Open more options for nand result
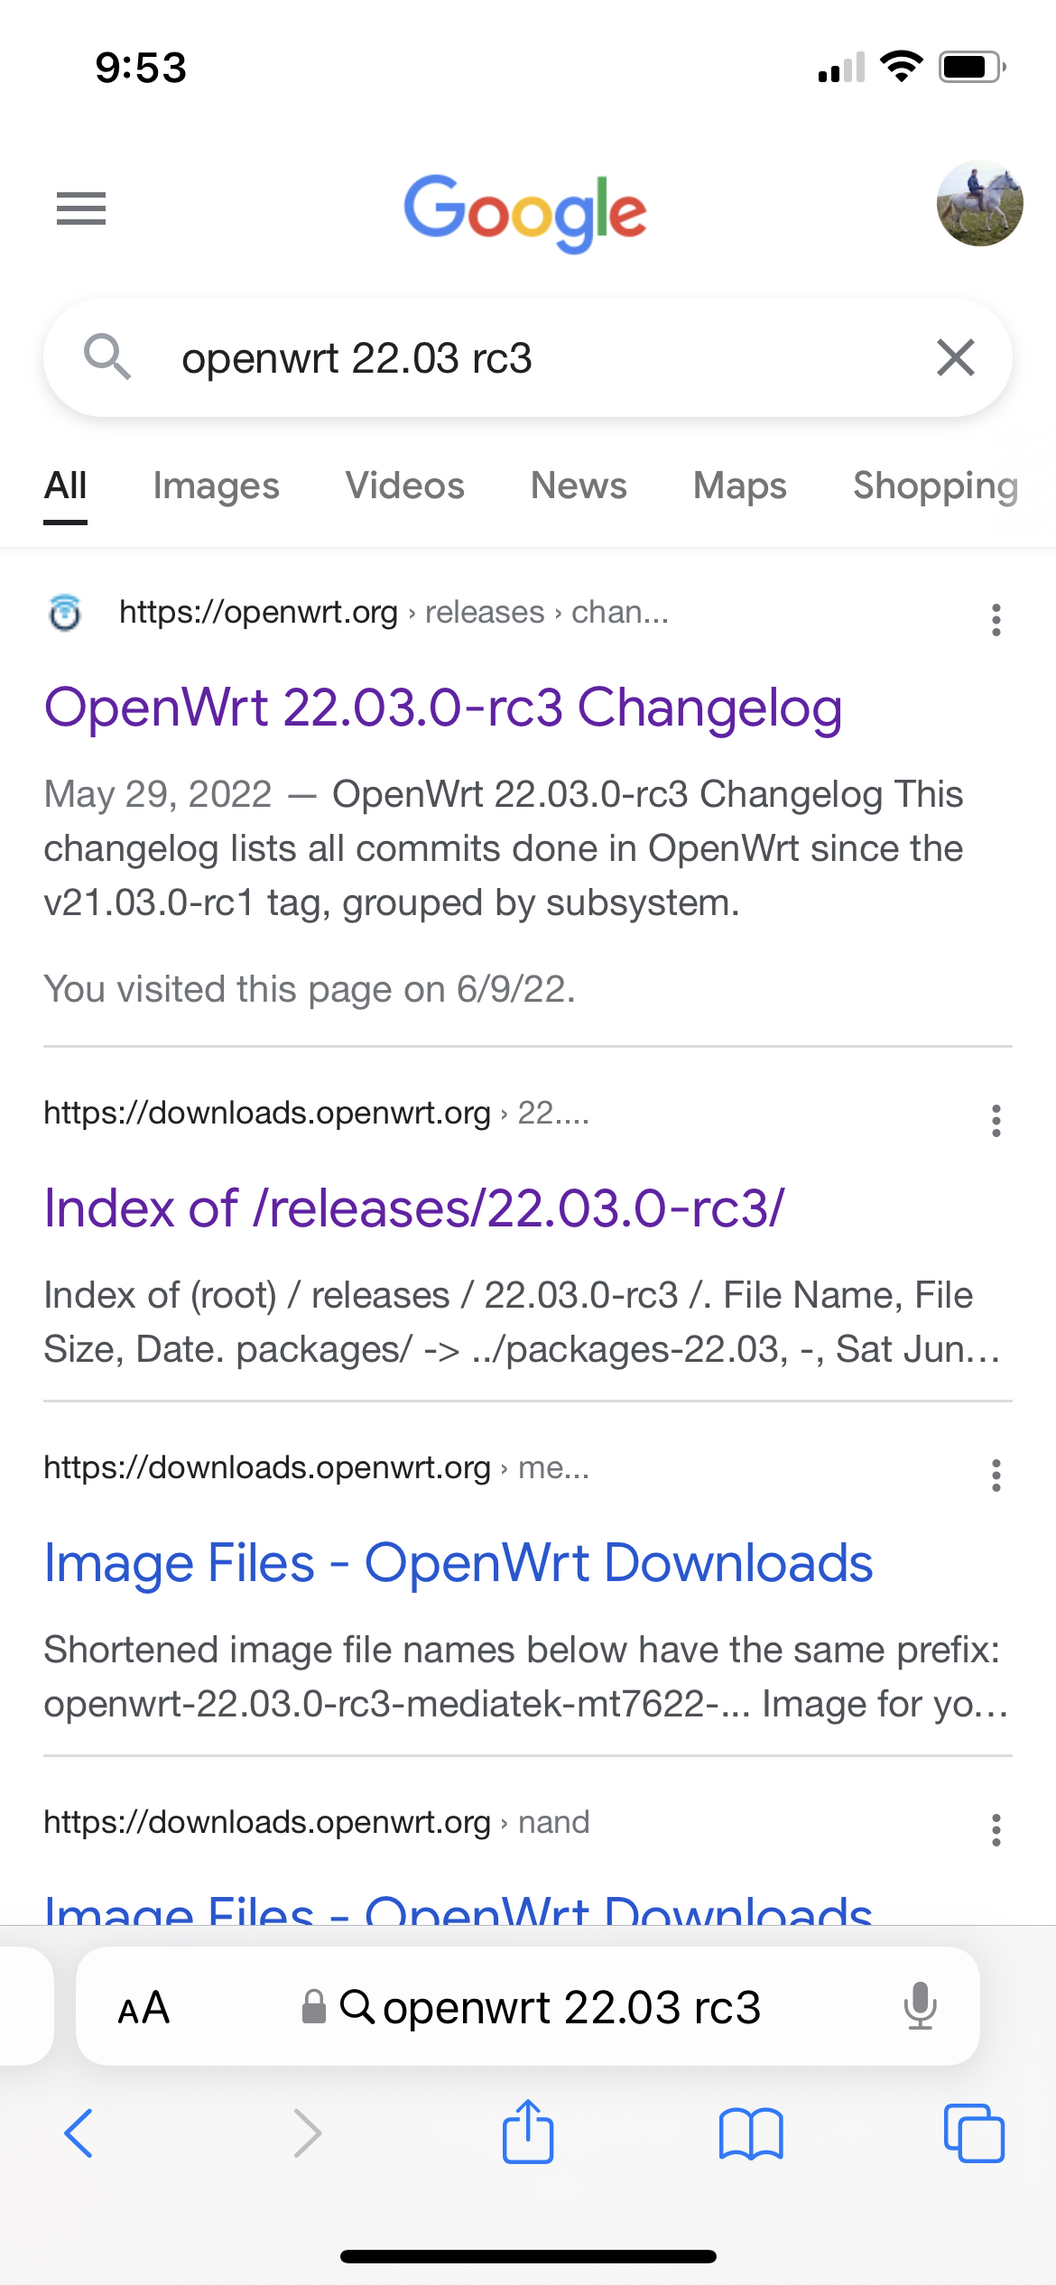This screenshot has width=1056, height=2285. pyautogui.click(x=996, y=1830)
